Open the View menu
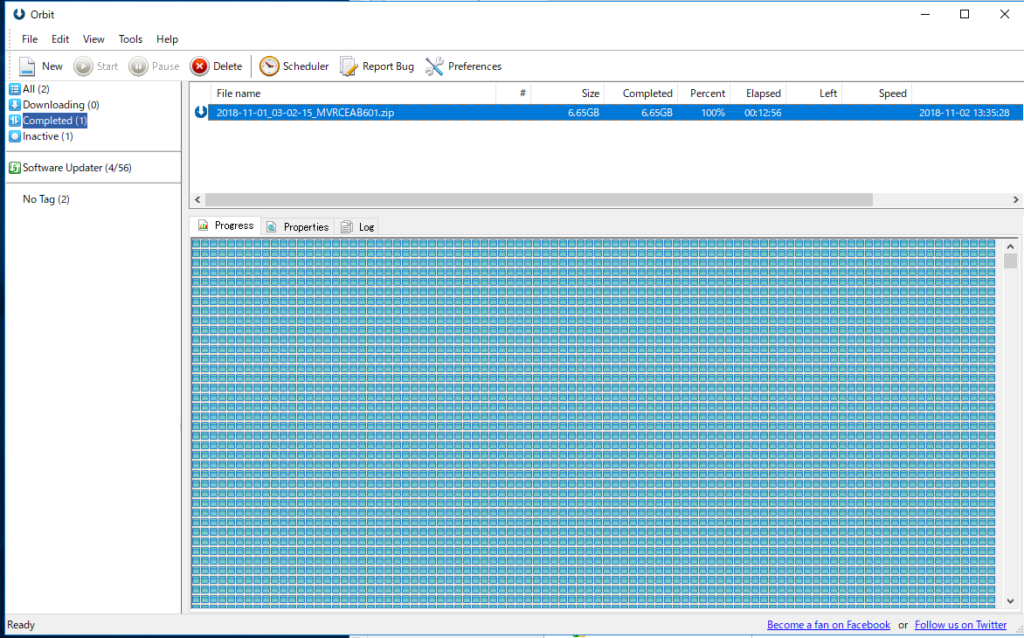Image resolution: width=1024 pixels, height=638 pixels. (93, 39)
